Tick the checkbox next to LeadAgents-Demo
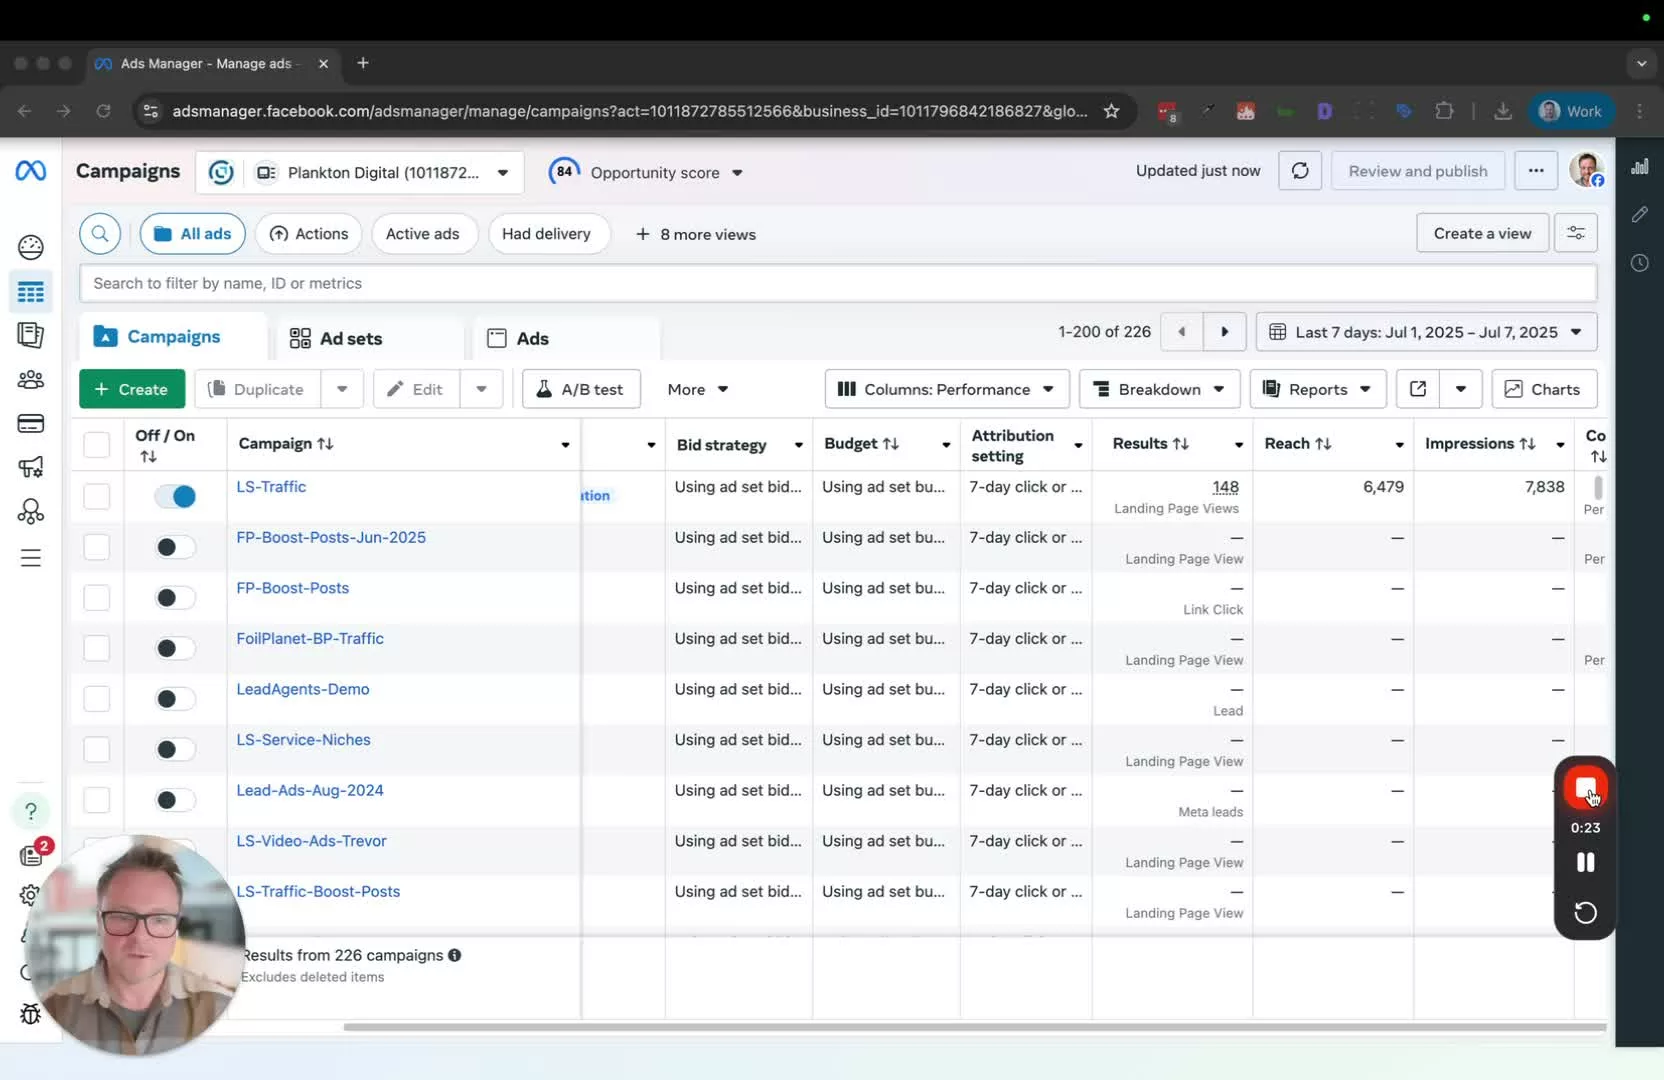This screenshot has width=1664, height=1080. coord(96,698)
